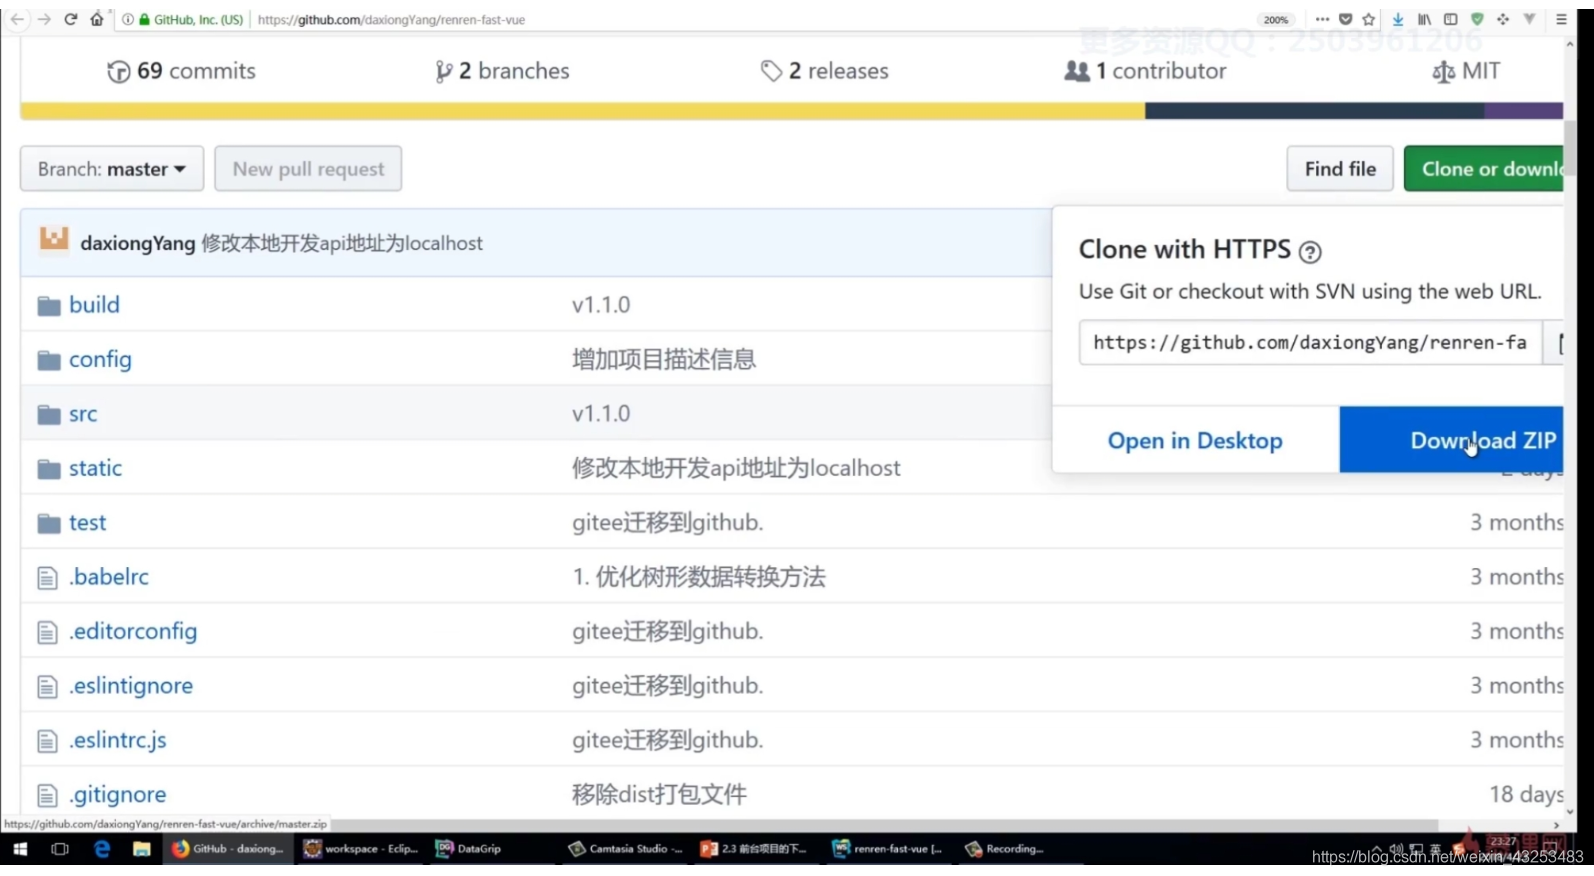Image resolution: width=1594 pixels, height=876 pixels.
Task: Click the help icon beside Clone with HTTPS
Action: pyautogui.click(x=1309, y=251)
